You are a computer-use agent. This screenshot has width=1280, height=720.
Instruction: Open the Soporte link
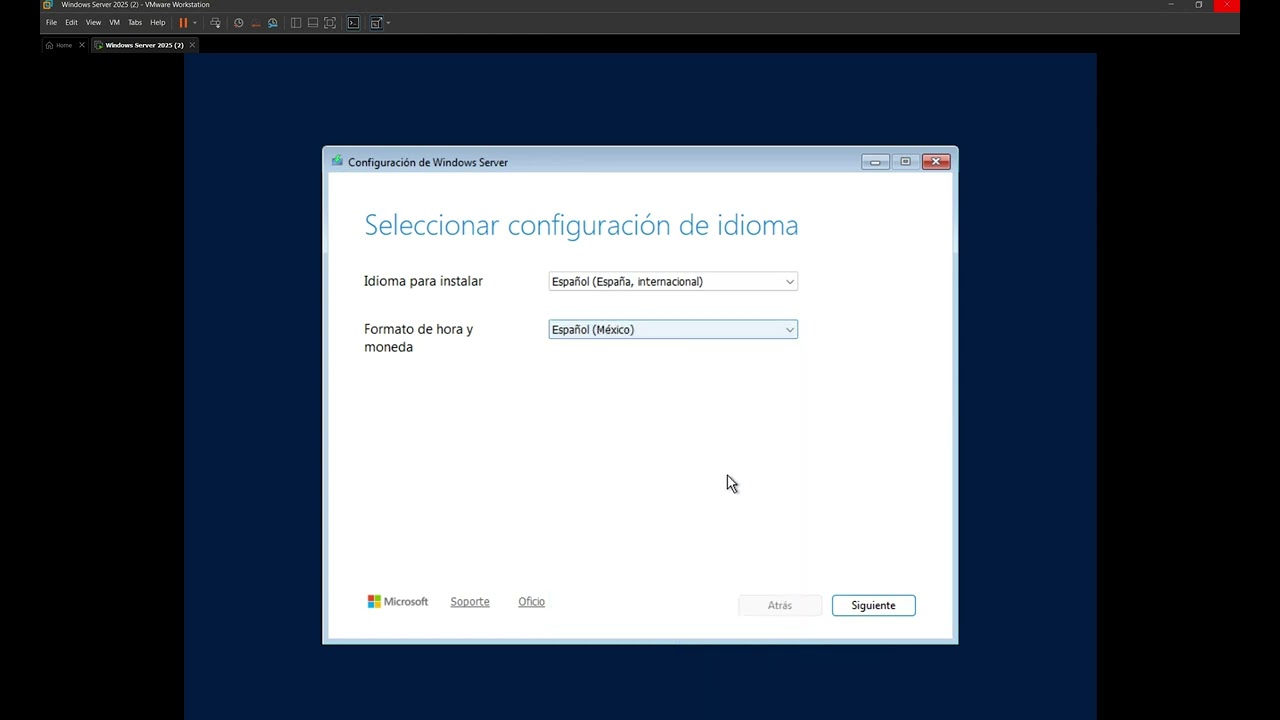coord(470,602)
